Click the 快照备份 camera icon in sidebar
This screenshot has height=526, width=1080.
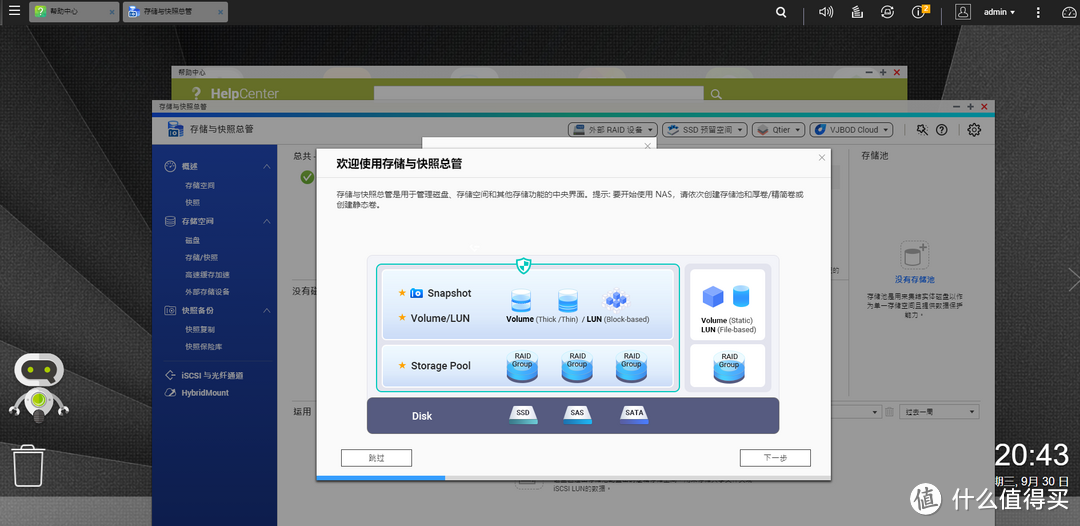click(170, 311)
